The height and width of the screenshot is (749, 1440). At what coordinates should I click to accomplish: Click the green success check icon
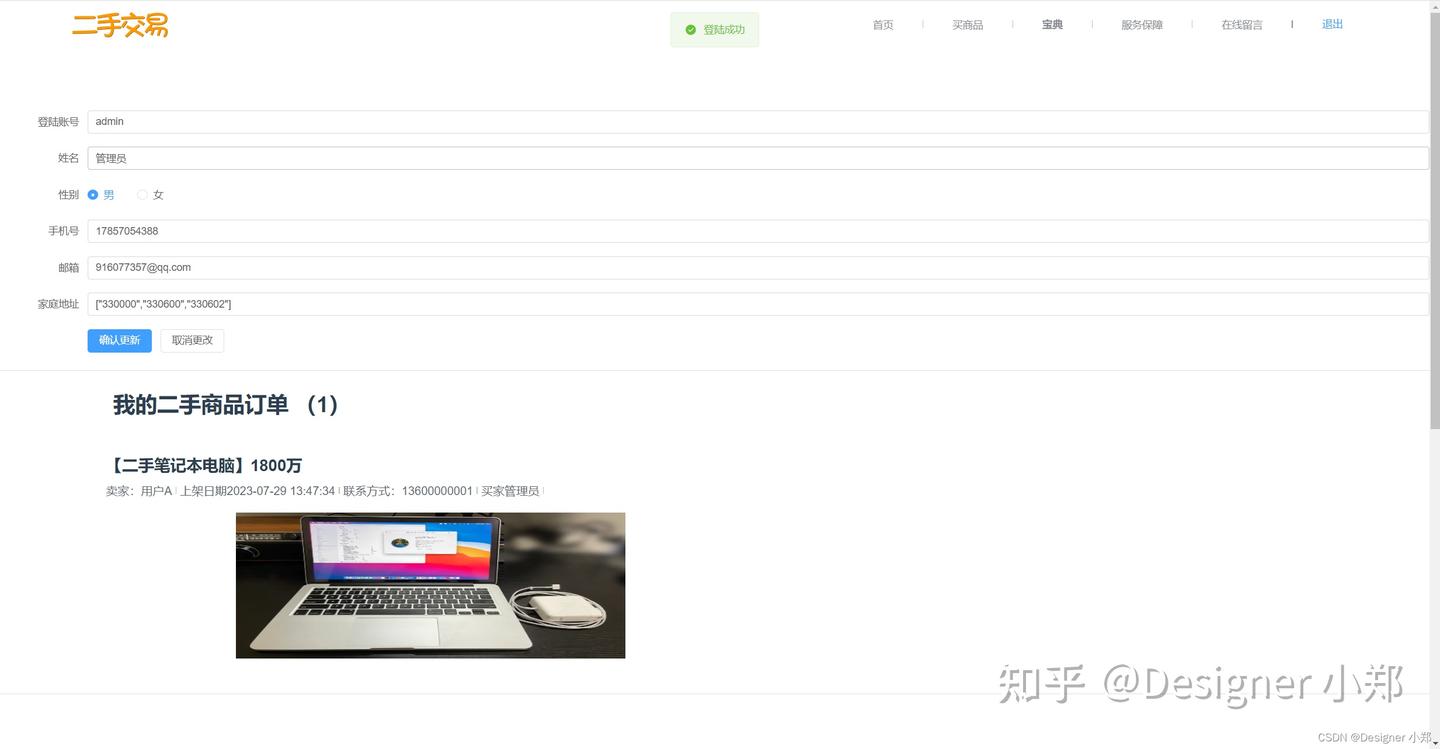point(690,30)
